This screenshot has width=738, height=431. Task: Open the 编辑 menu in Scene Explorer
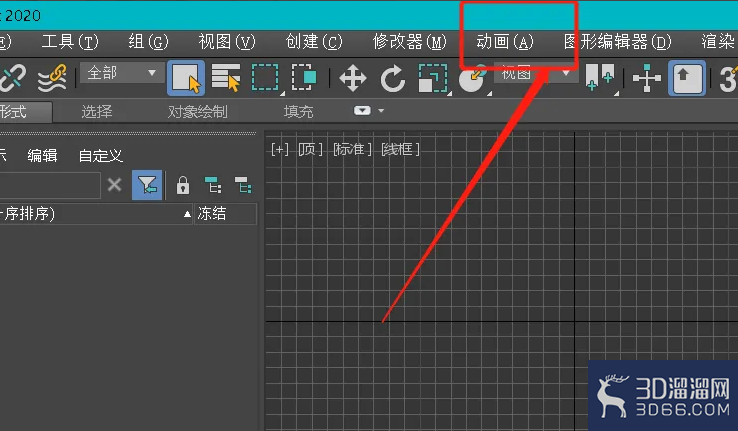(x=42, y=155)
